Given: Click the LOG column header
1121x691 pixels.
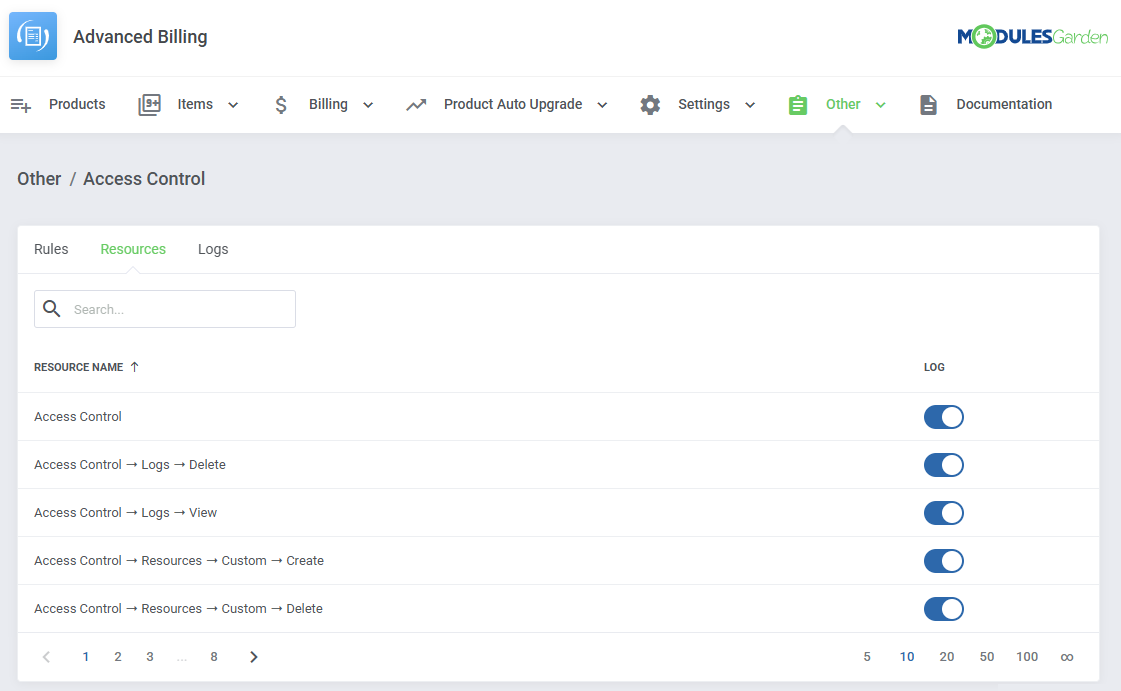Looking at the screenshot, I should (x=934, y=367).
